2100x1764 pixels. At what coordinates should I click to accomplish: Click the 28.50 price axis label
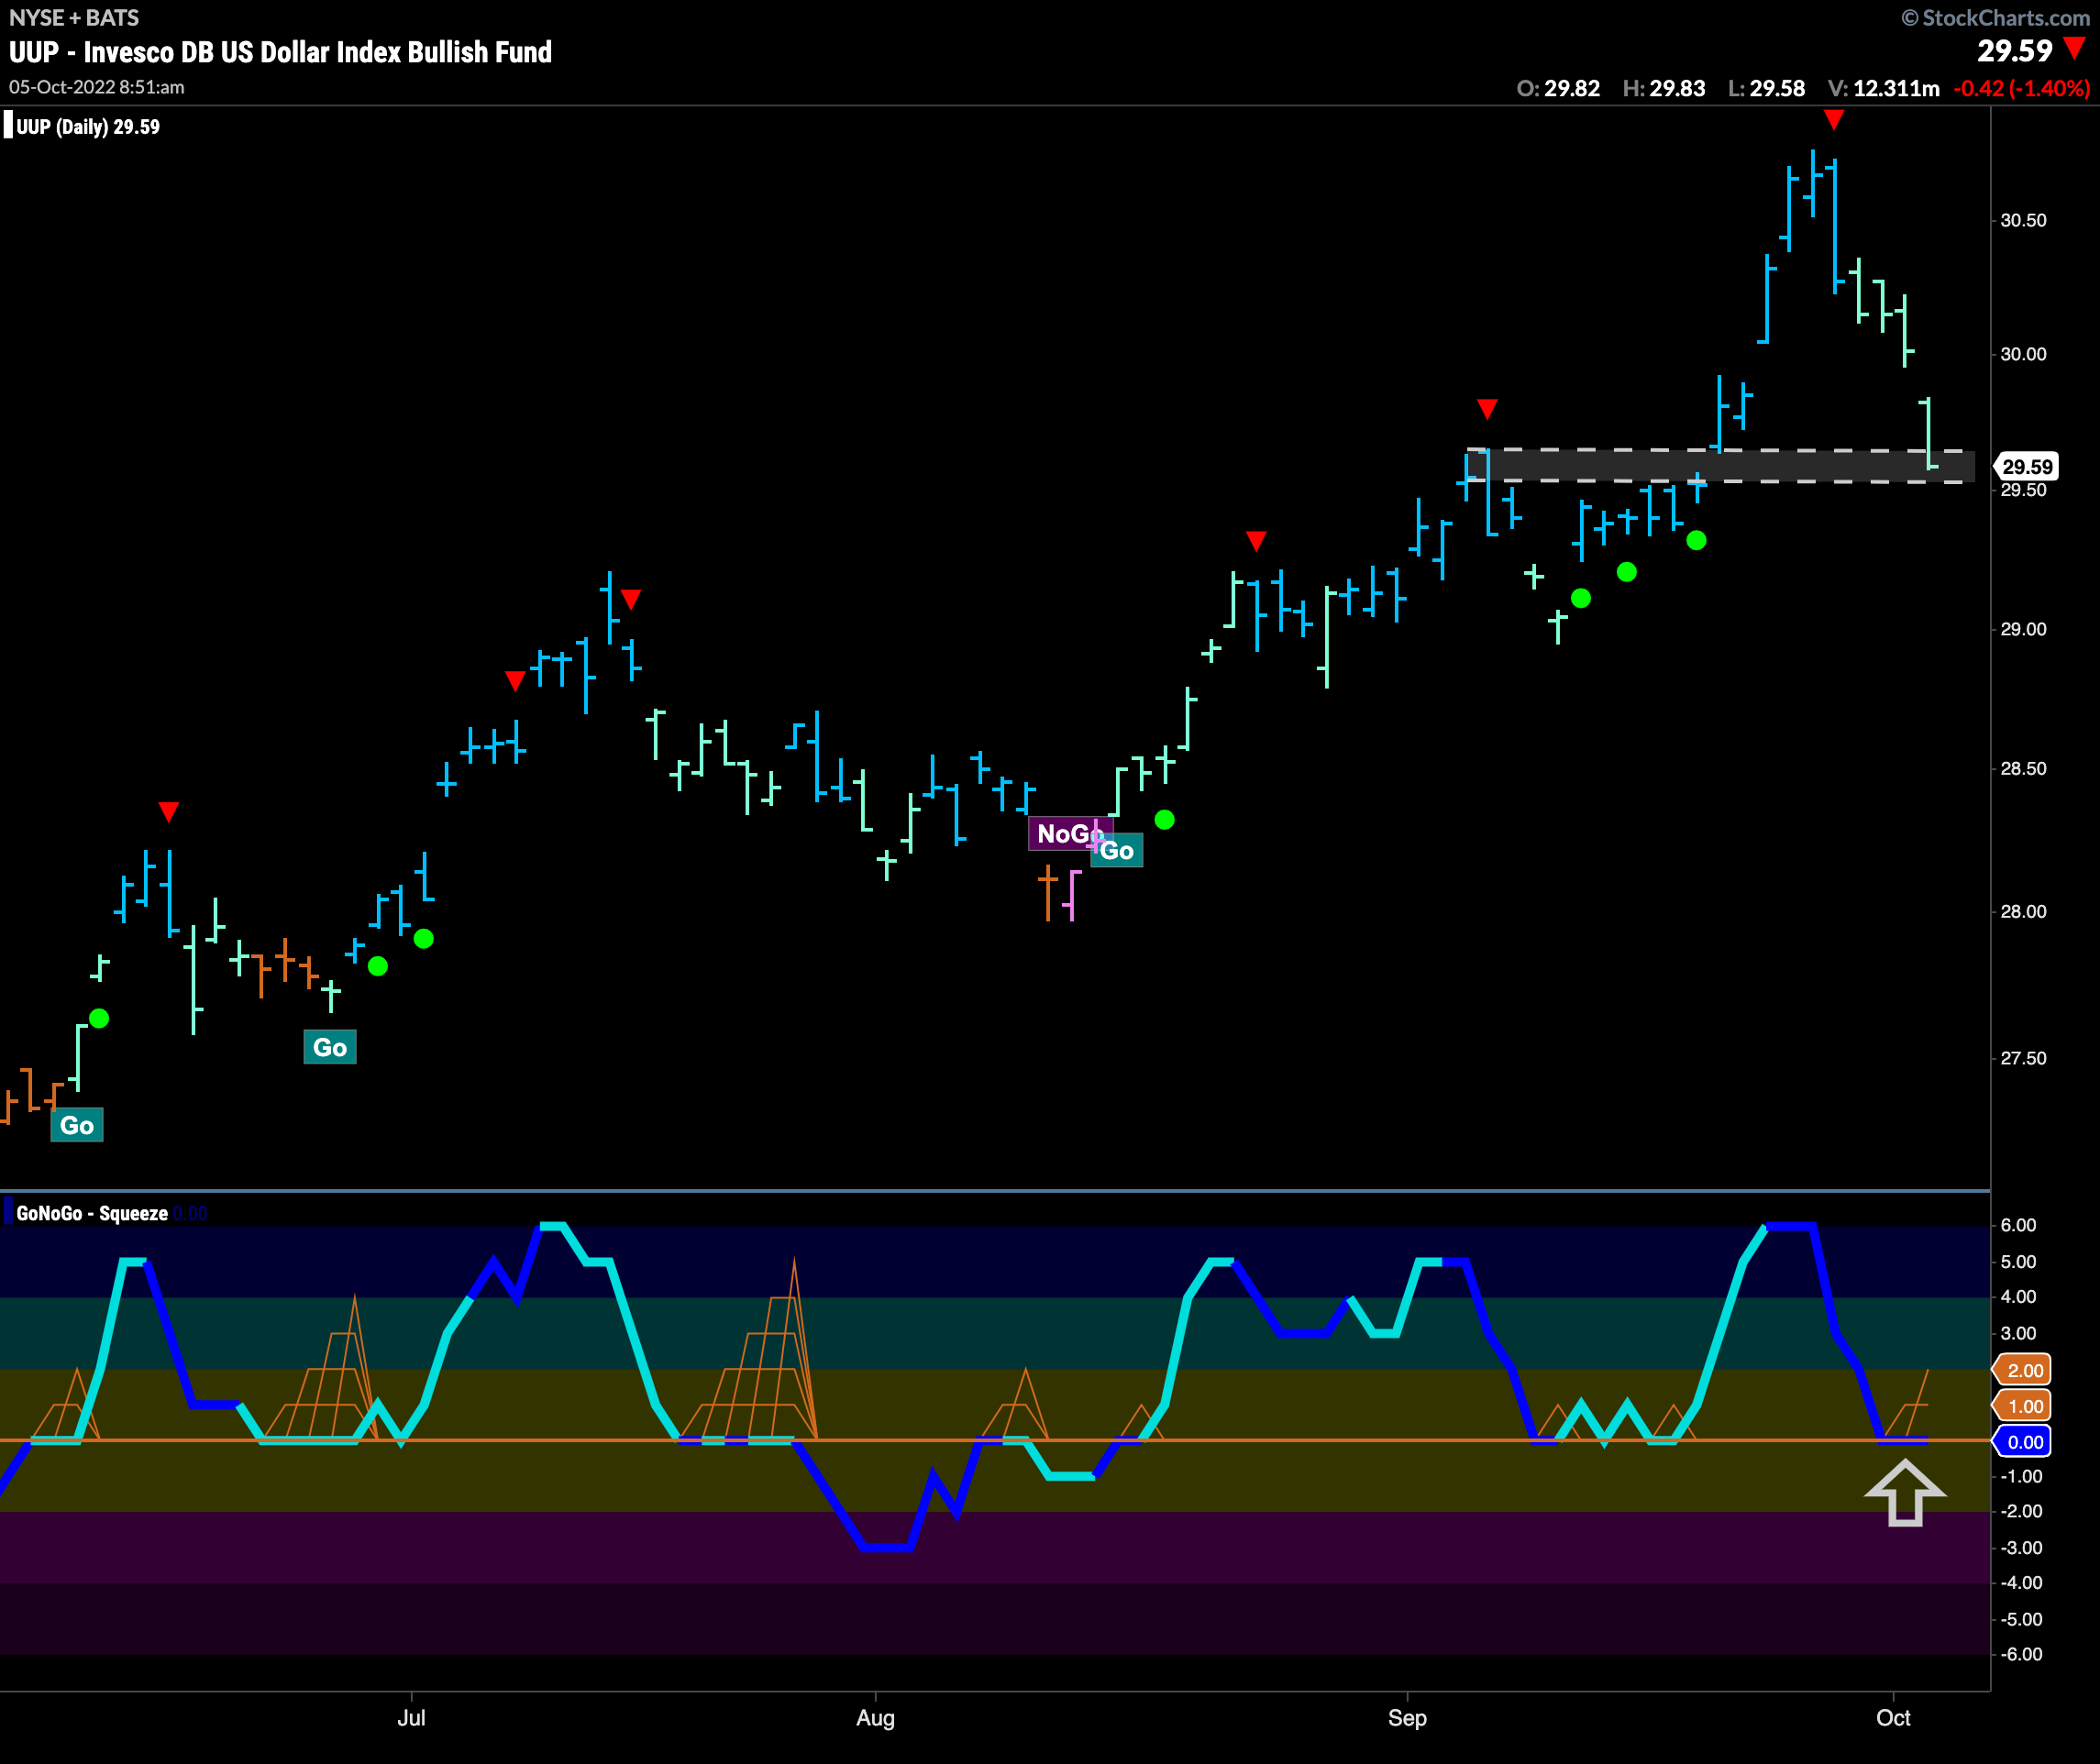click(2023, 768)
